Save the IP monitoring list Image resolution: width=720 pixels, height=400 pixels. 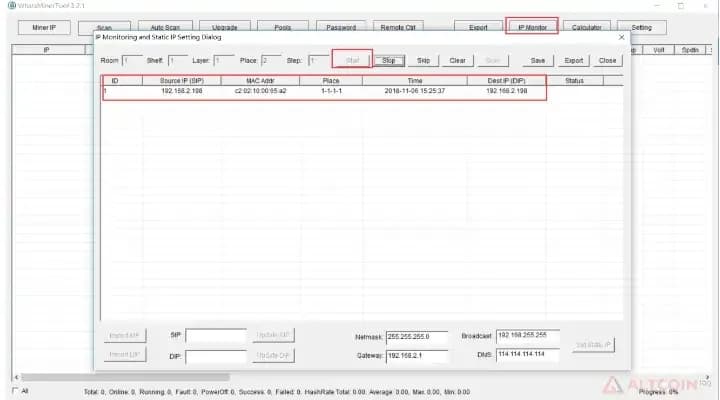pos(538,61)
